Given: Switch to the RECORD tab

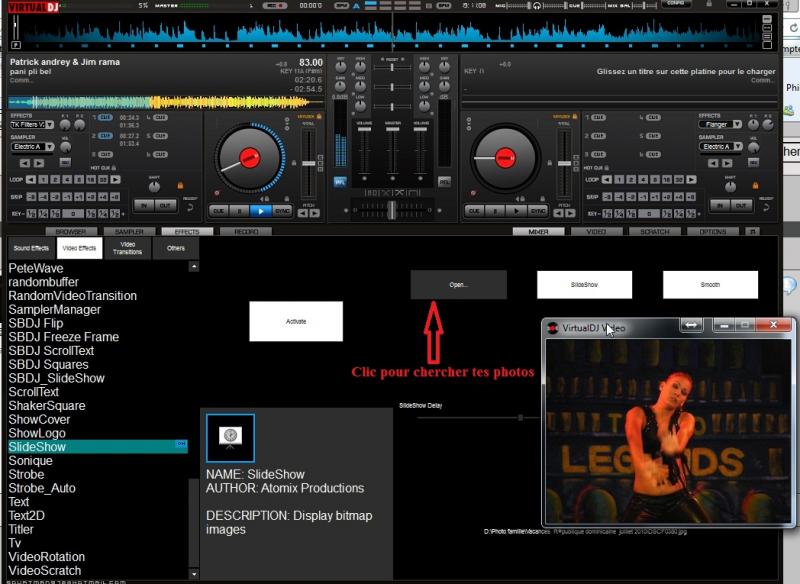Looking at the screenshot, I should pos(246,232).
